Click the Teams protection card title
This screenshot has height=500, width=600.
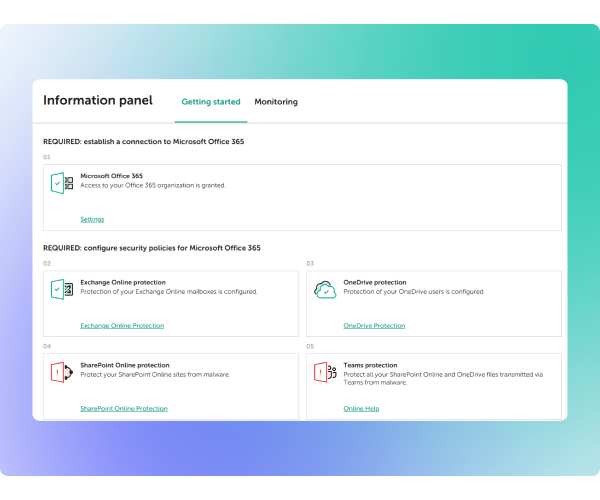tap(370, 365)
